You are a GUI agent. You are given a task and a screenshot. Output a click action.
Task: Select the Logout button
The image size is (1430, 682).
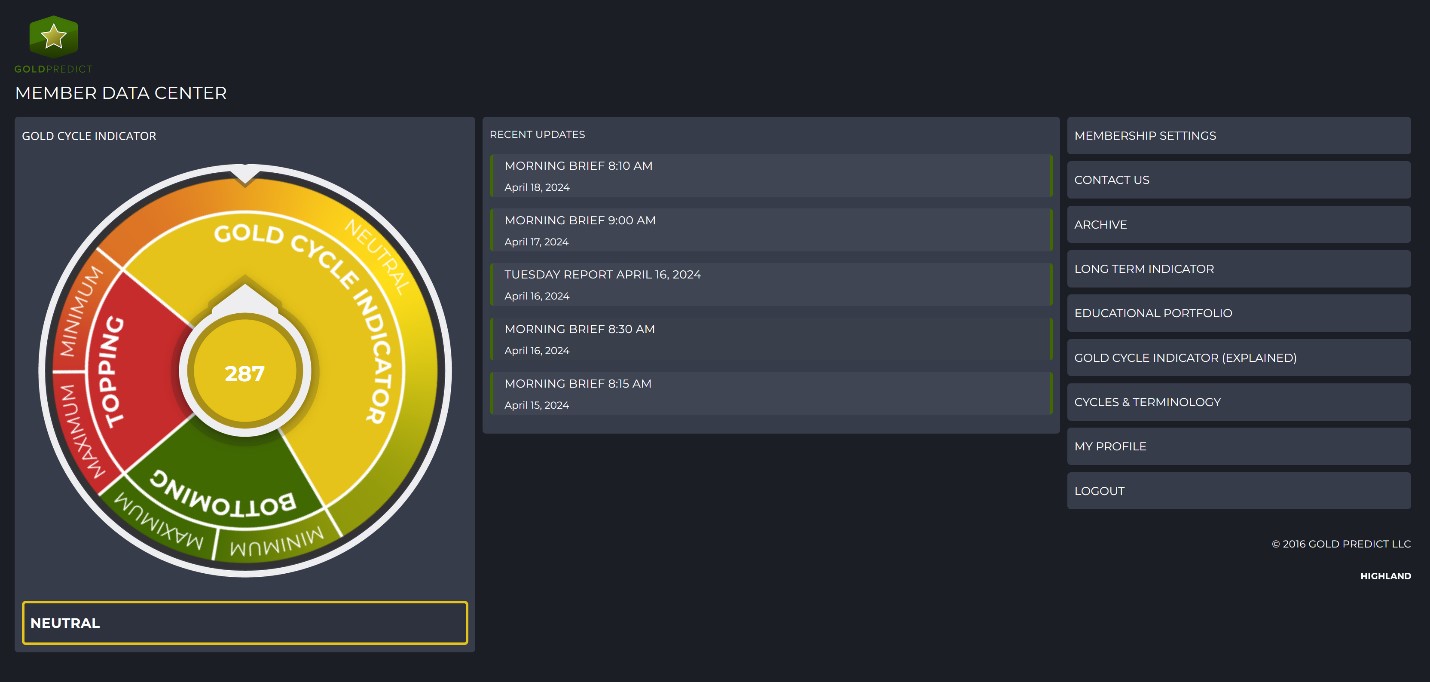tap(1238, 491)
